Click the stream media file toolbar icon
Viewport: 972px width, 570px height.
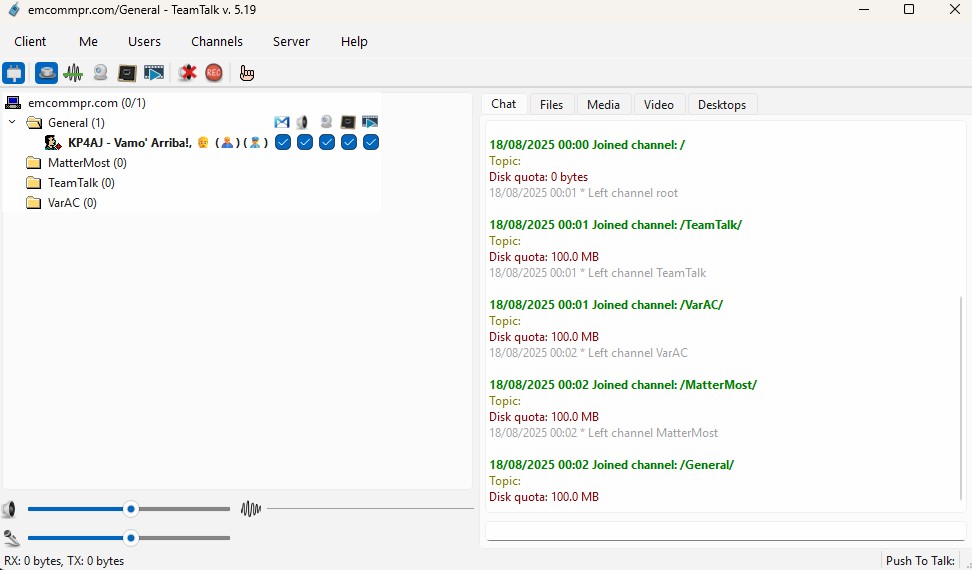point(154,73)
